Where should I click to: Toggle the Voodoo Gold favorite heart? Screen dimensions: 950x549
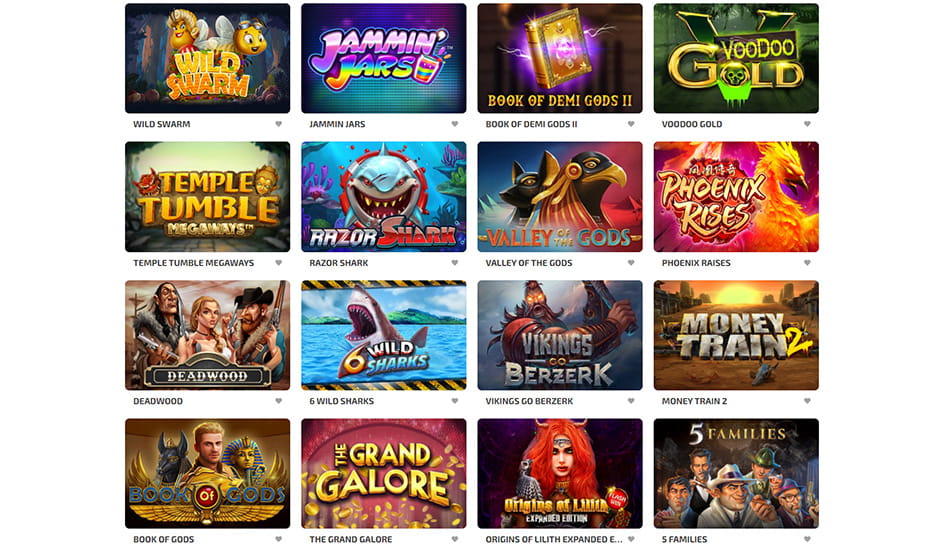click(807, 124)
